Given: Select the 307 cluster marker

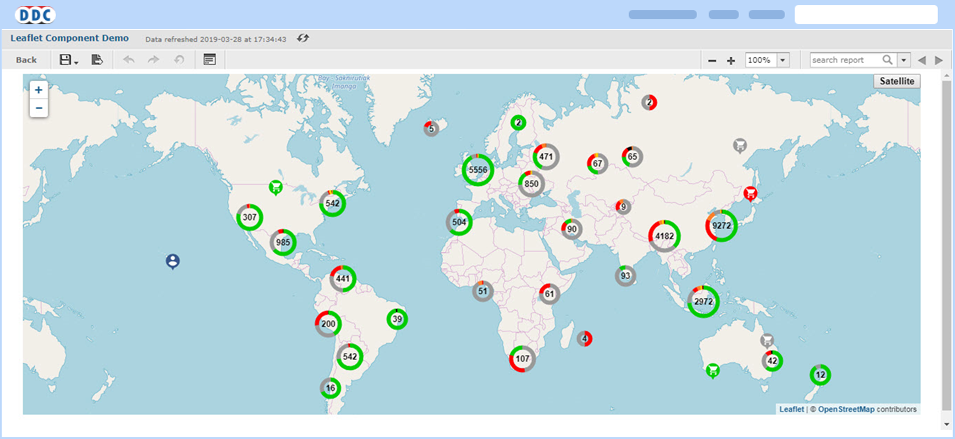Looking at the screenshot, I should pyautogui.click(x=250, y=217).
